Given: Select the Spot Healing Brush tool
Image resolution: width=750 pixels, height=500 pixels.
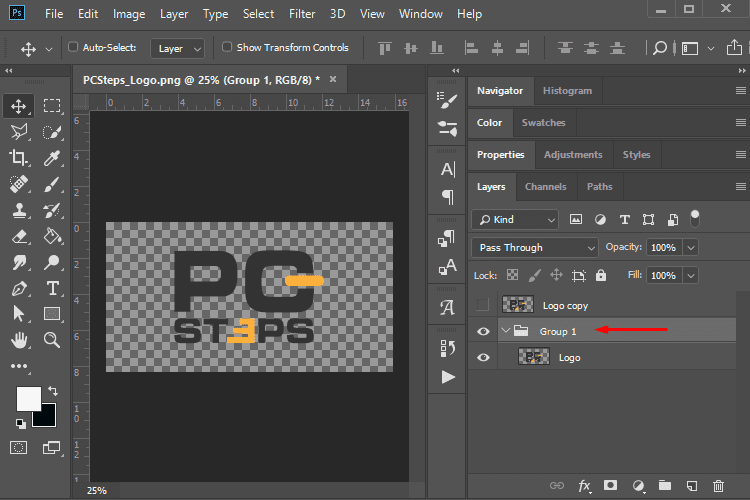Looking at the screenshot, I should (x=19, y=184).
